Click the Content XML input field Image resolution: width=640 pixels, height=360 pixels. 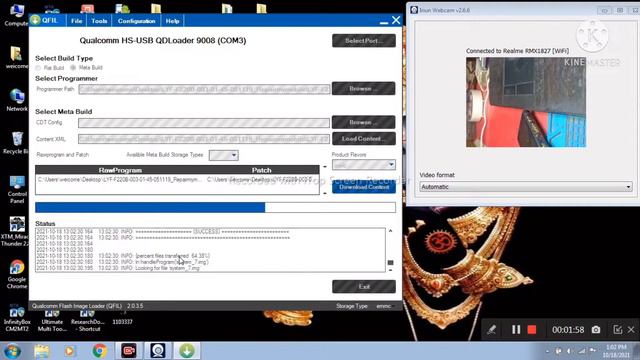pos(204,139)
